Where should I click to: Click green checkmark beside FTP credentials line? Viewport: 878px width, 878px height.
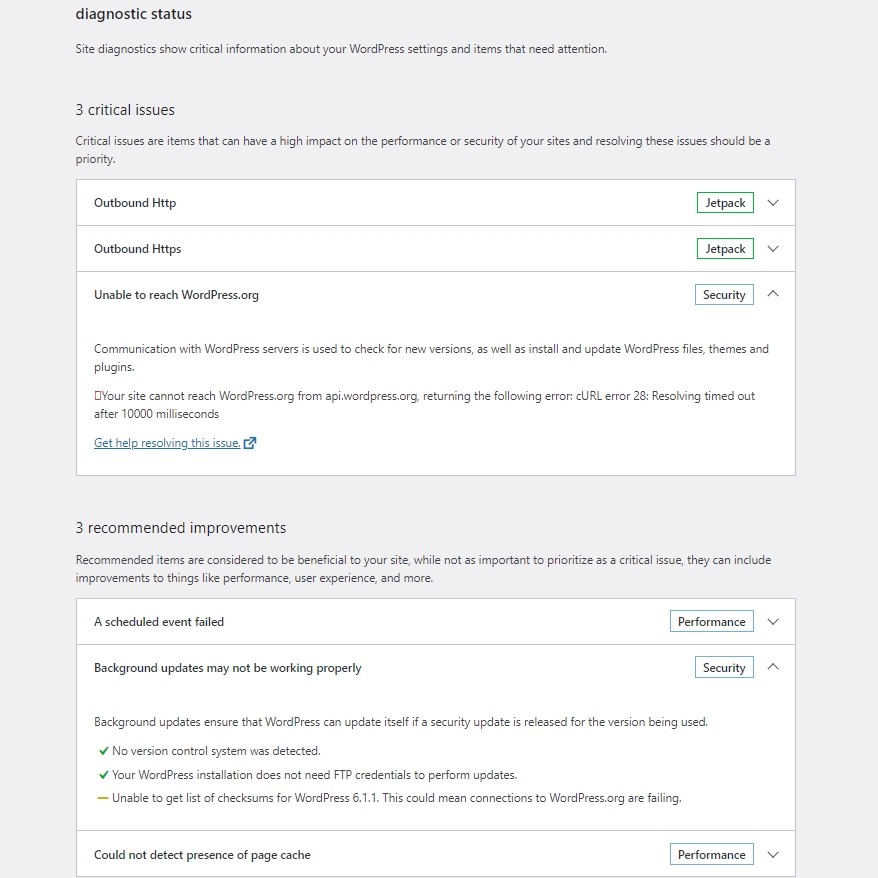[x=103, y=774]
